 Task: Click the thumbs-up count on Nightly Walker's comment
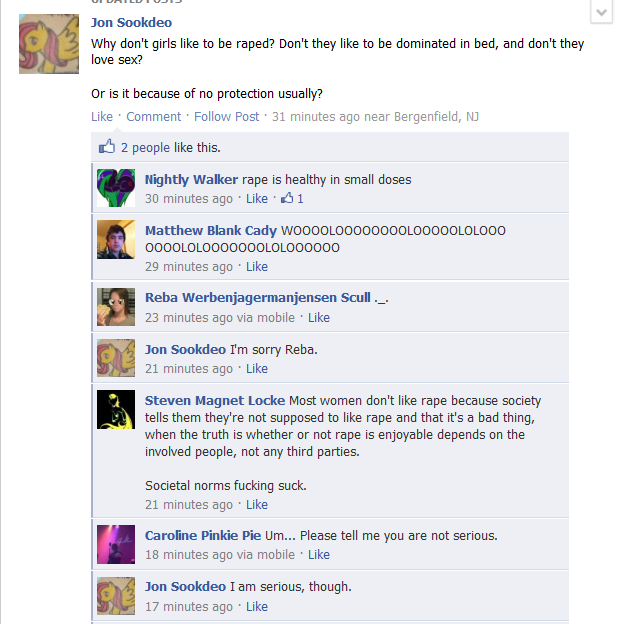292,198
